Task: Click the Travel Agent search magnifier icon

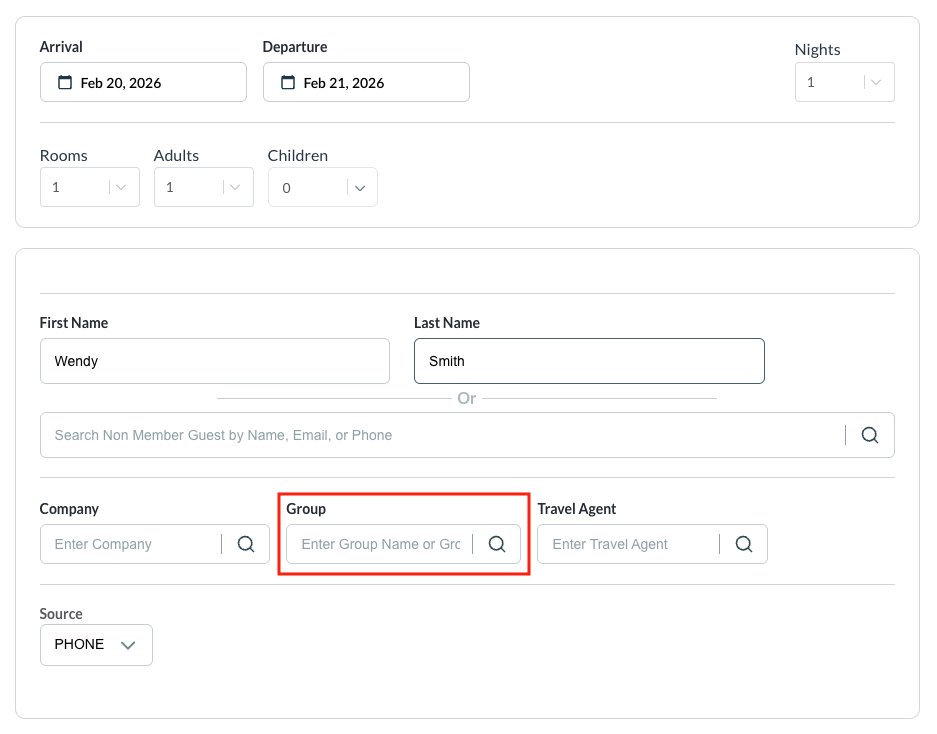Action: 744,544
